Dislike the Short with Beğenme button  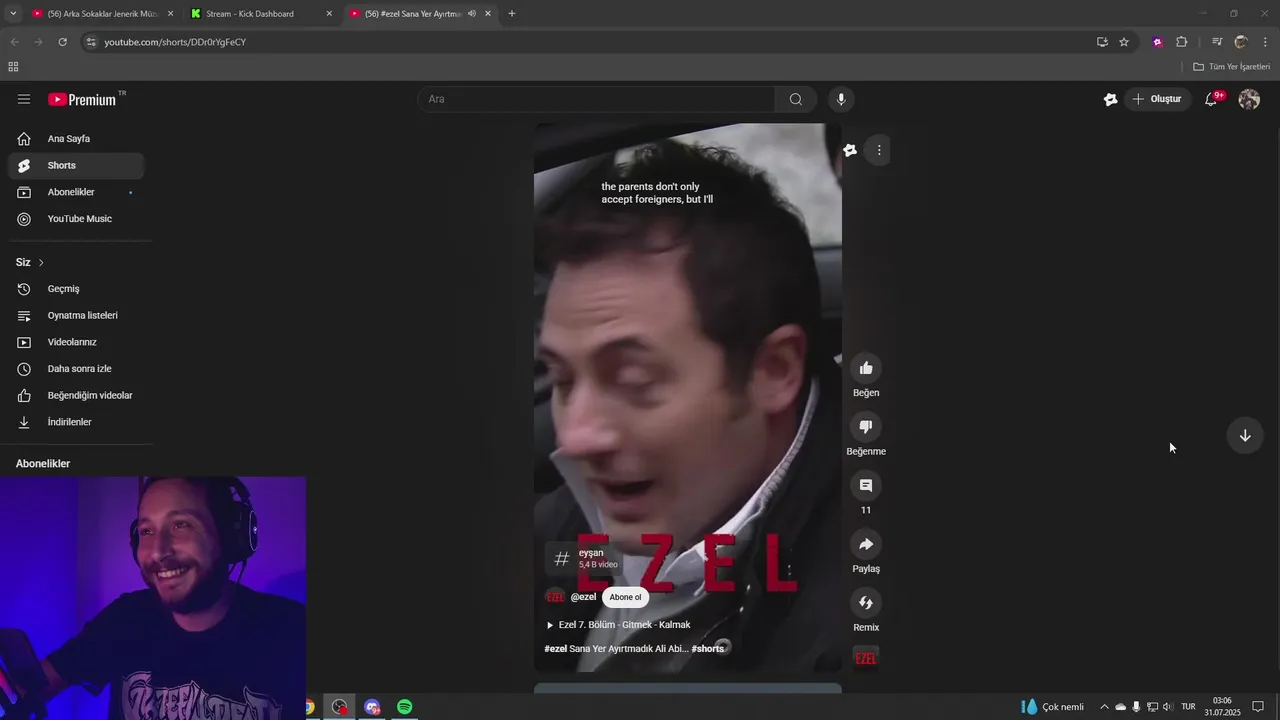[866, 426]
